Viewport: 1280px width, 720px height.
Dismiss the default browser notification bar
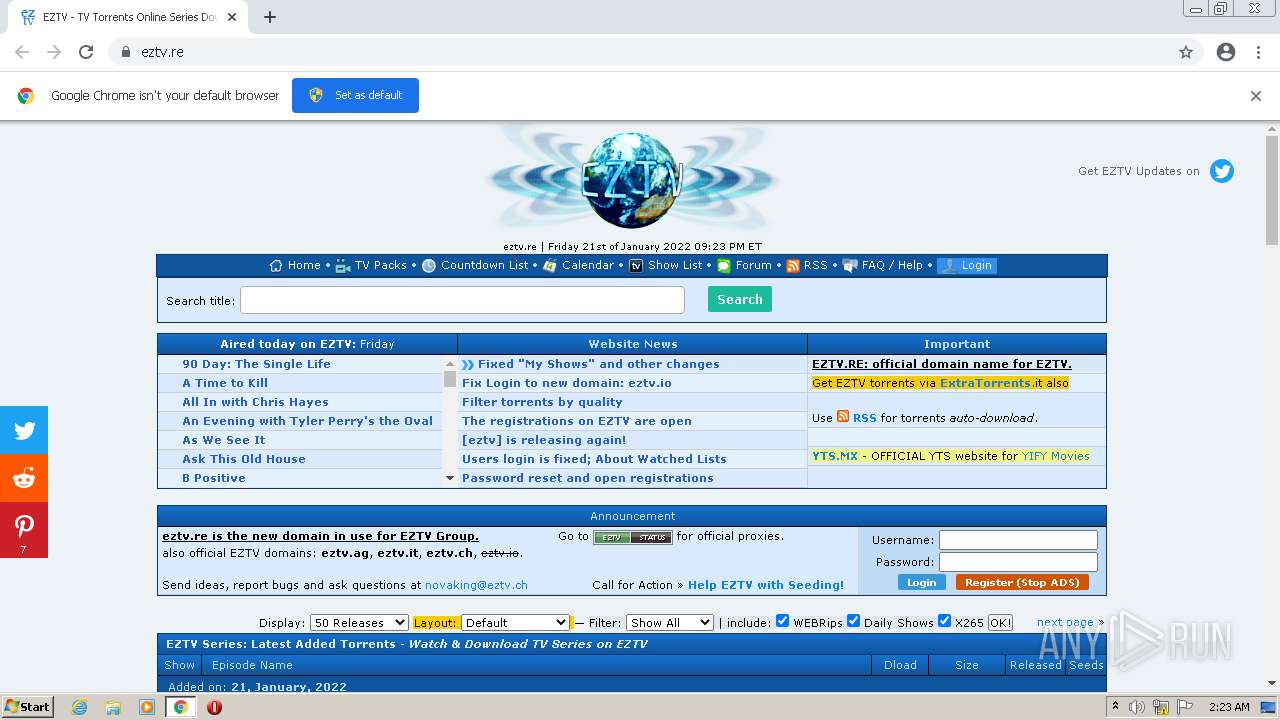[x=1256, y=96]
